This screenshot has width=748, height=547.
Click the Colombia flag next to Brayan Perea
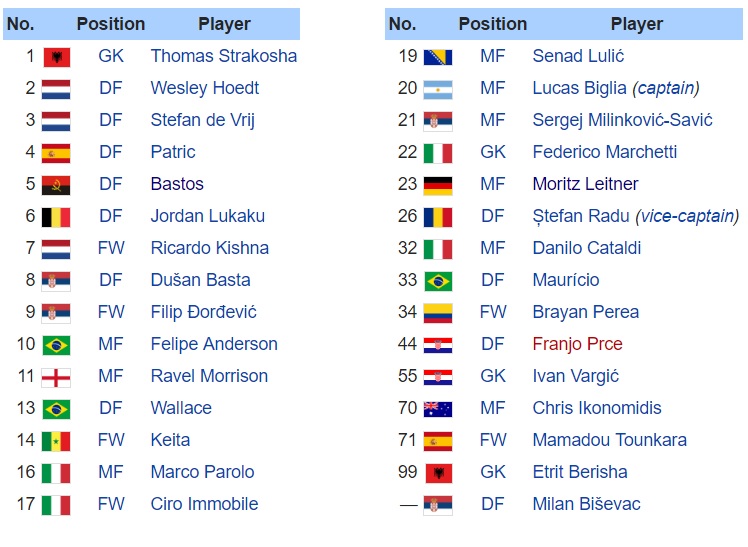tap(438, 313)
